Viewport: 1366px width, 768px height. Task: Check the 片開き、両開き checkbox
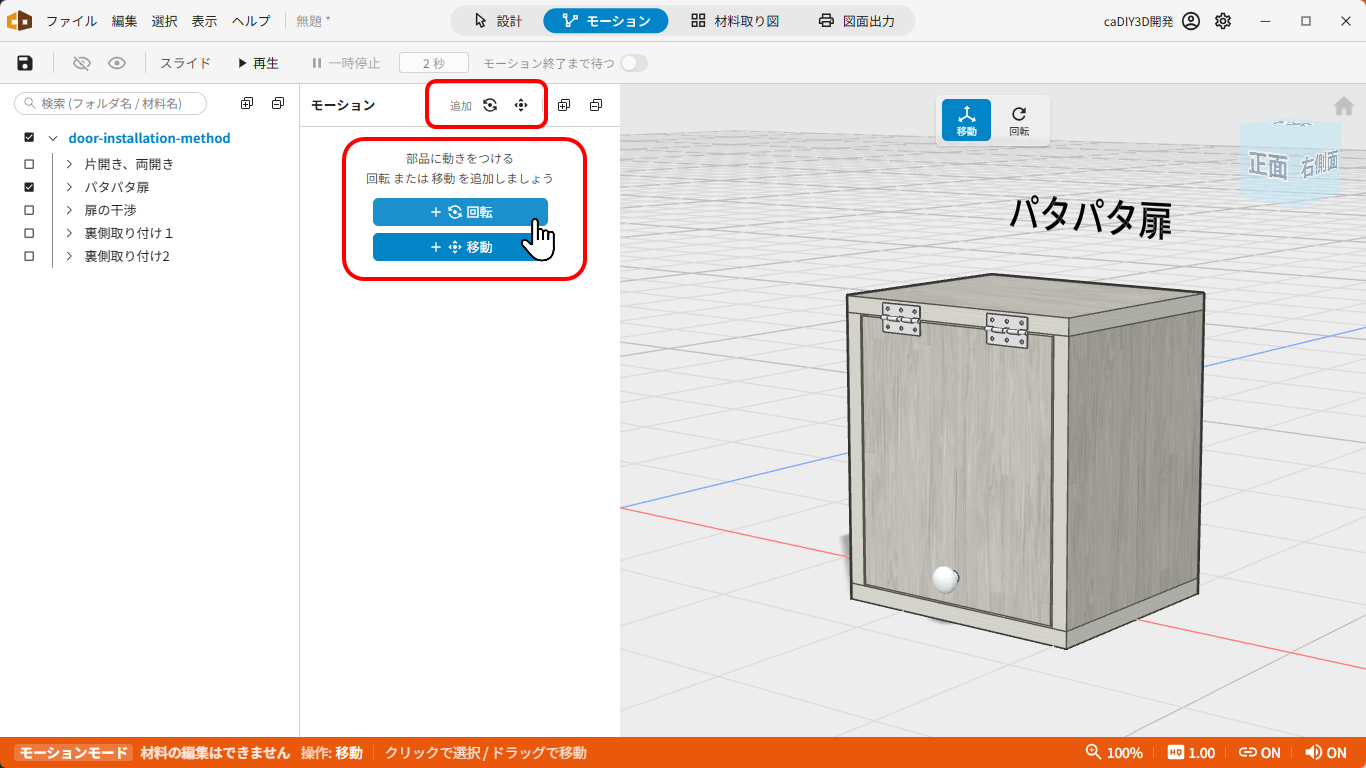(x=29, y=164)
